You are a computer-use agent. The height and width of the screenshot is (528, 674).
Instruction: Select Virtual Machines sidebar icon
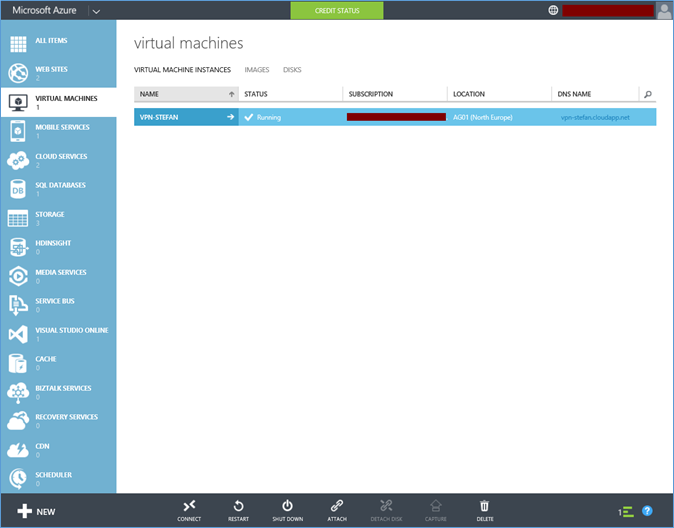[x=18, y=102]
